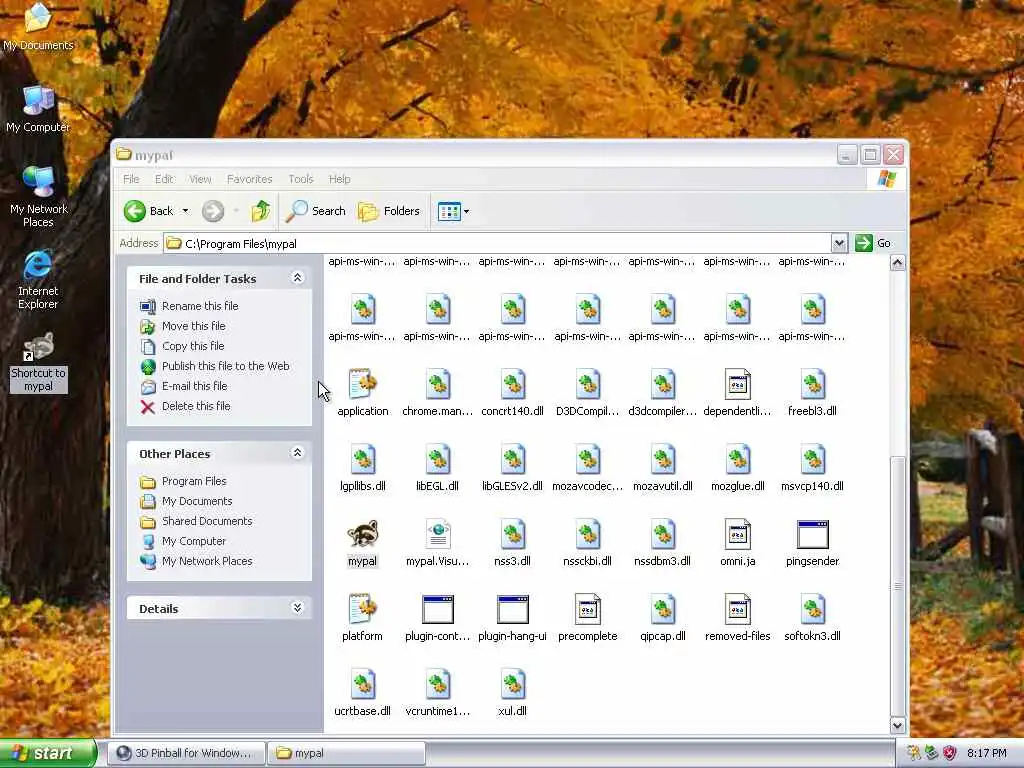The width and height of the screenshot is (1024, 768).
Task: Open the View menu
Action: (200, 179)
